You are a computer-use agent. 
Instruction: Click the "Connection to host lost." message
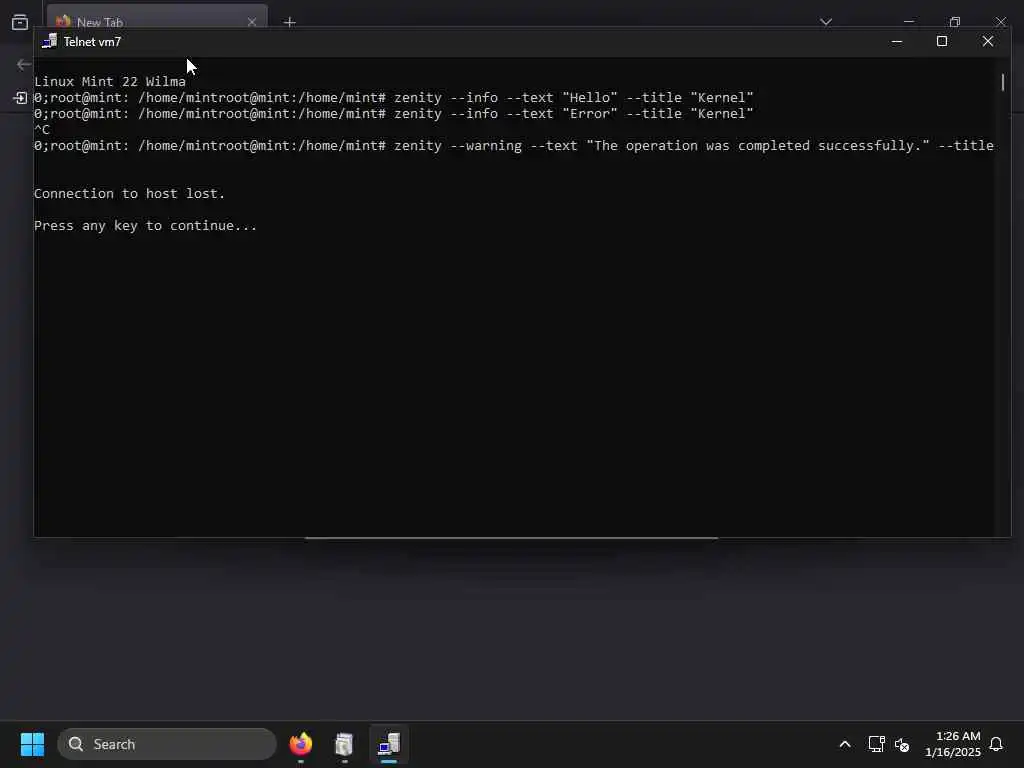129,193
